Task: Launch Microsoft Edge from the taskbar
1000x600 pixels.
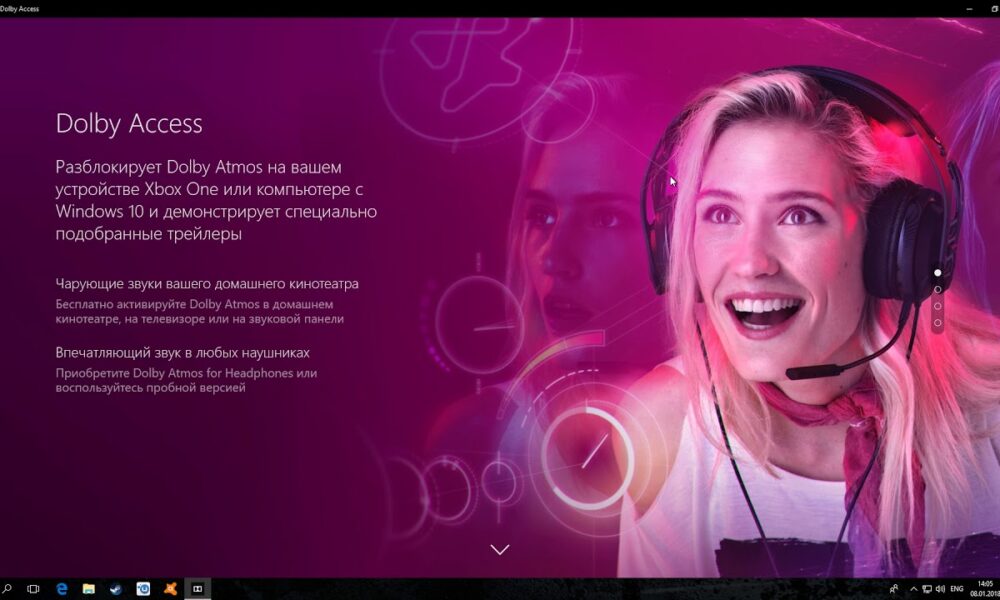Action: click(x=62, y=589)
